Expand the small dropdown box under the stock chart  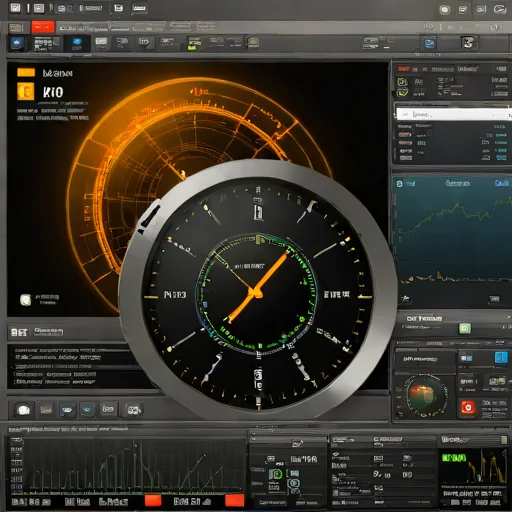coord(494,299)
